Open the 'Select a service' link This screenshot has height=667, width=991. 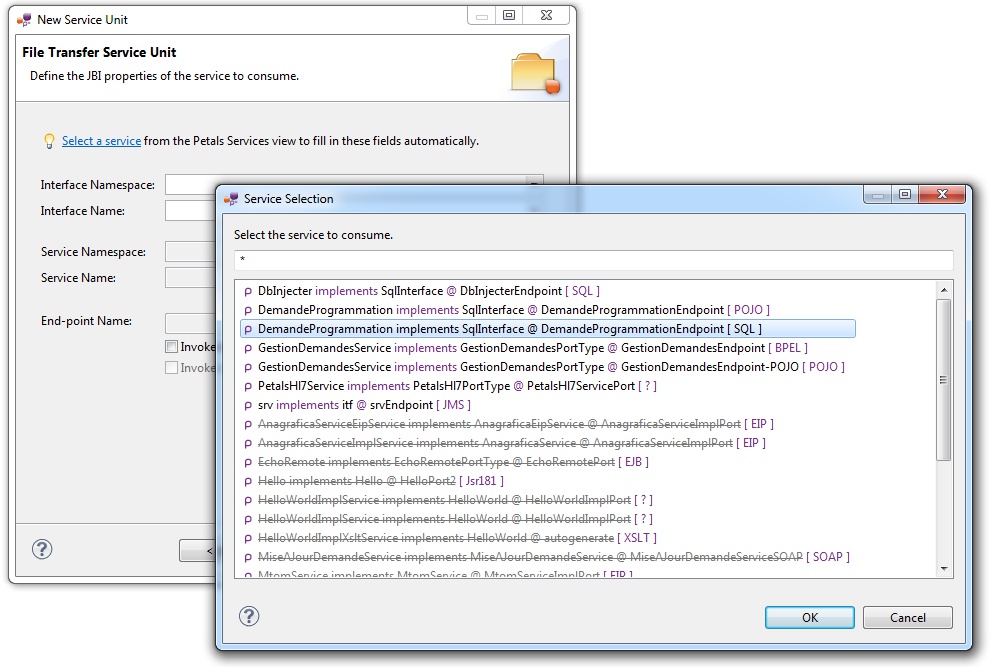pyautogui.click(x=101, y=141)
